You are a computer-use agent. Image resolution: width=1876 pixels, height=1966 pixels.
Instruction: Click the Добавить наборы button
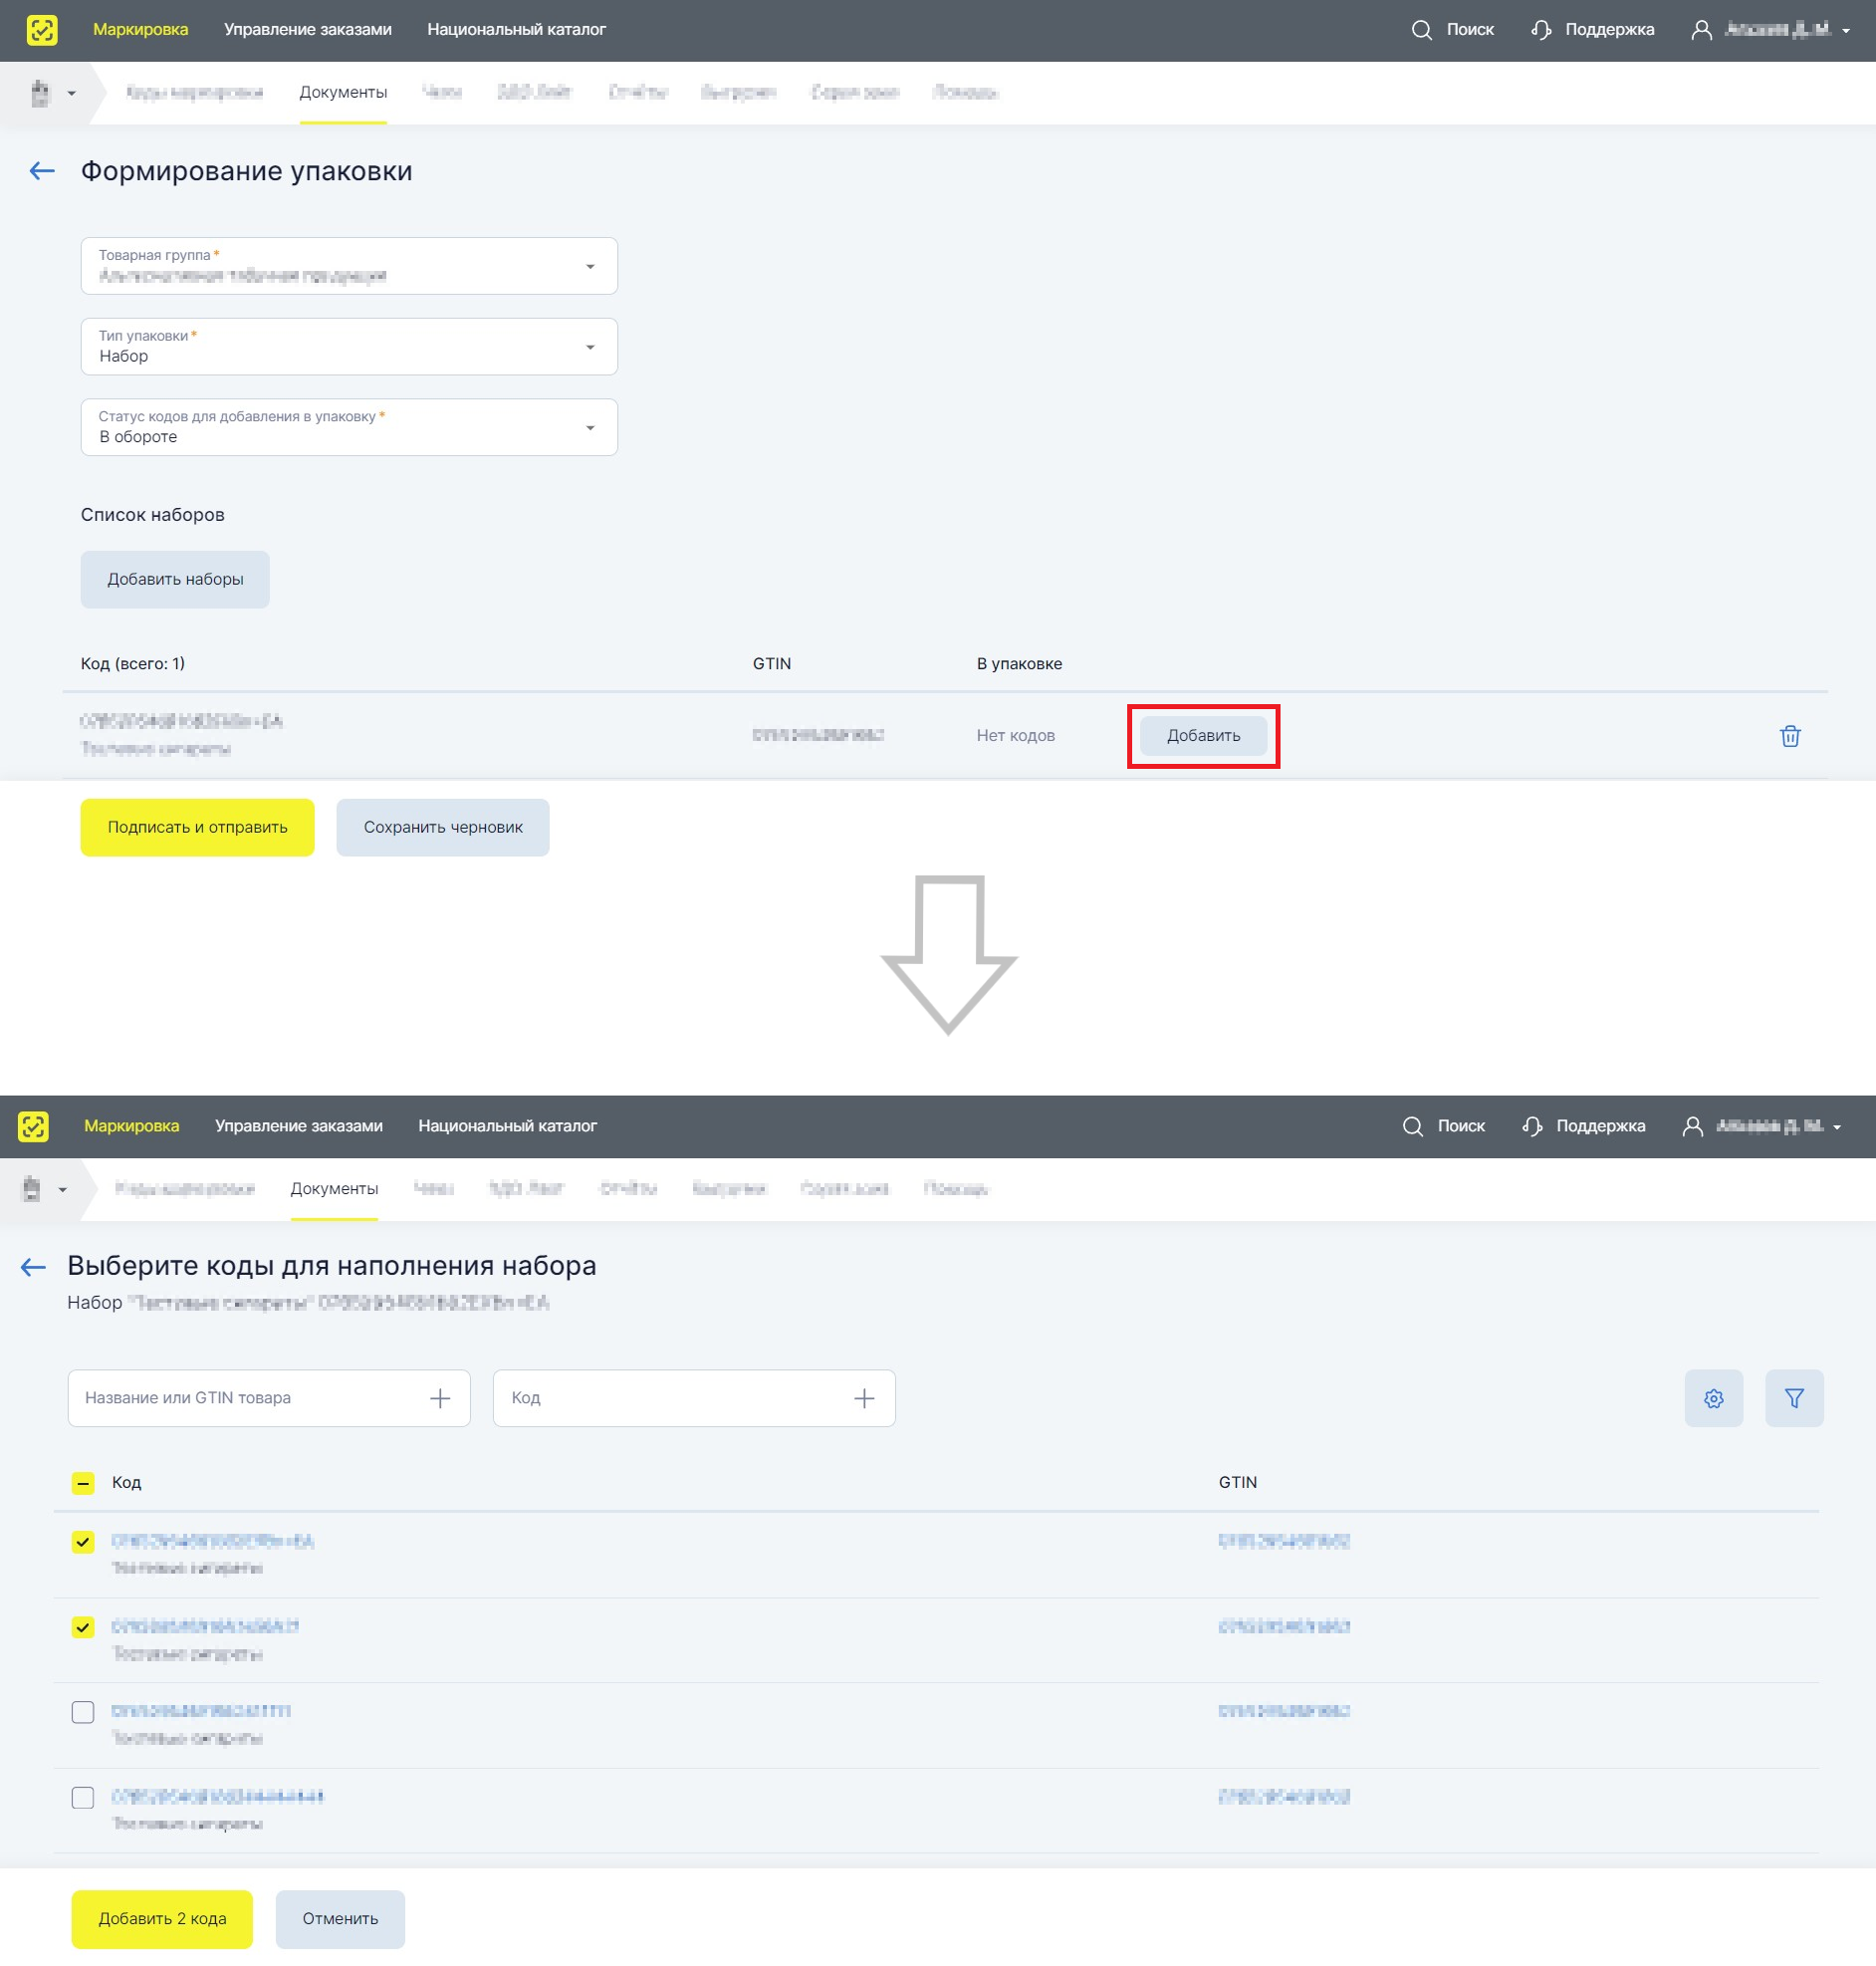coord(175,580)
